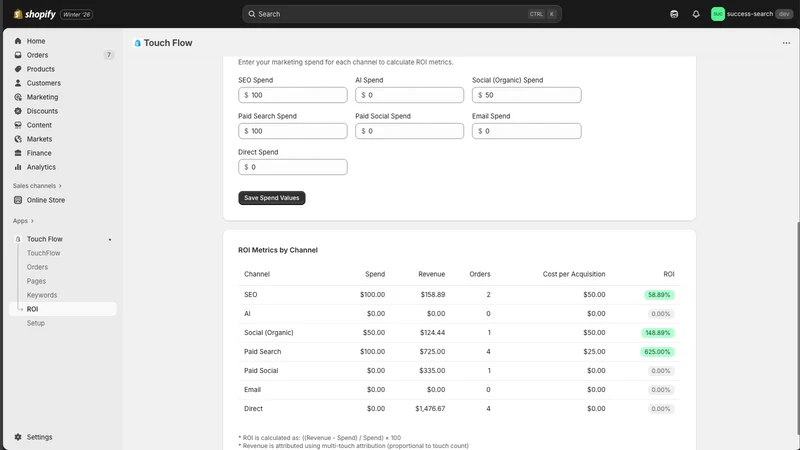Click the Touch Flow header app icon
Viewport: 800px width, 450px height.
137,43
